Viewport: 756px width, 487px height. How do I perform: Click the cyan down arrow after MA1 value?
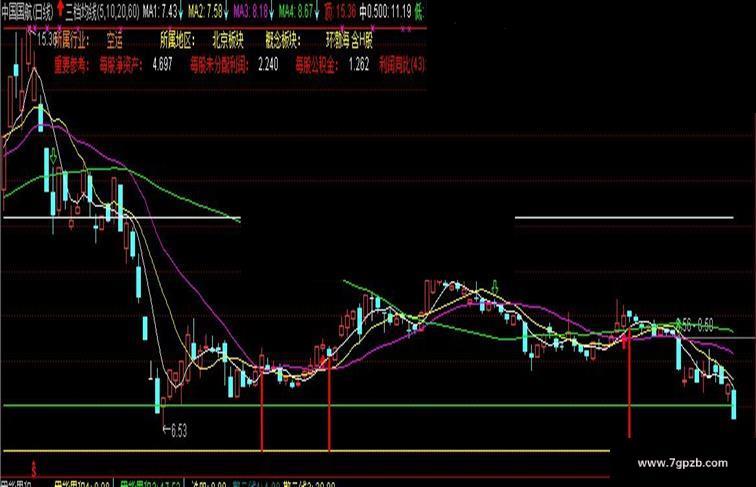[x=181, y=13]
